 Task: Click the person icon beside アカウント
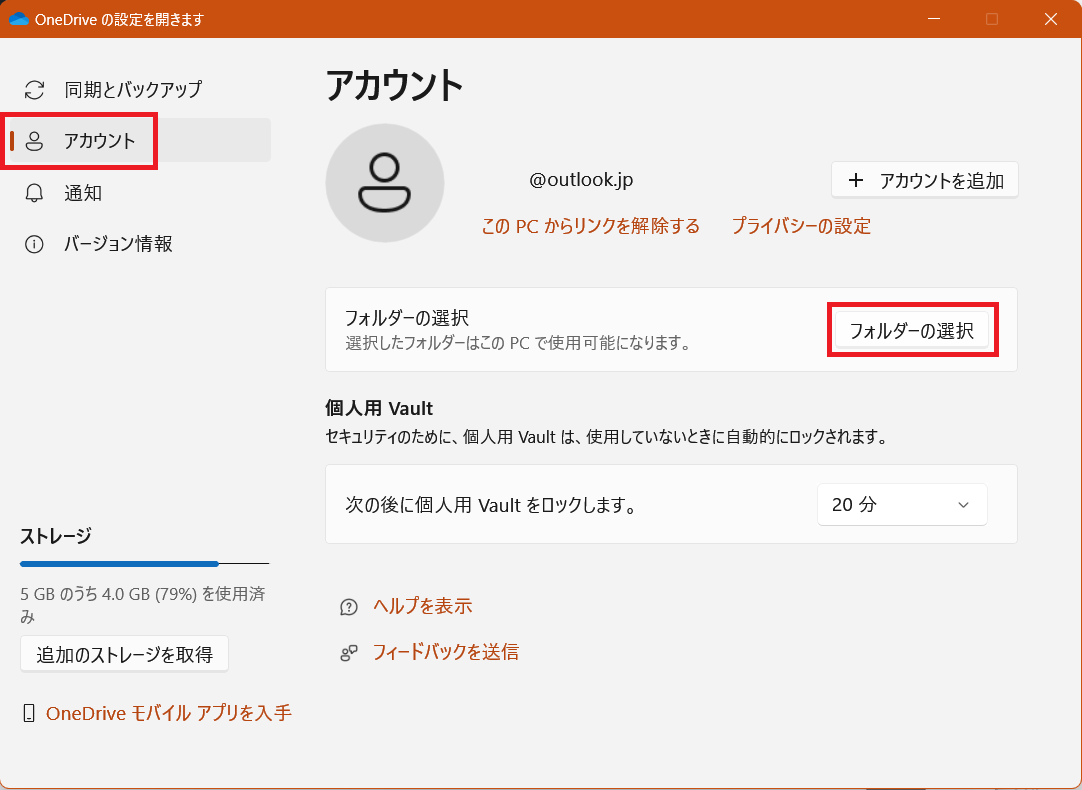click(35, 141)
